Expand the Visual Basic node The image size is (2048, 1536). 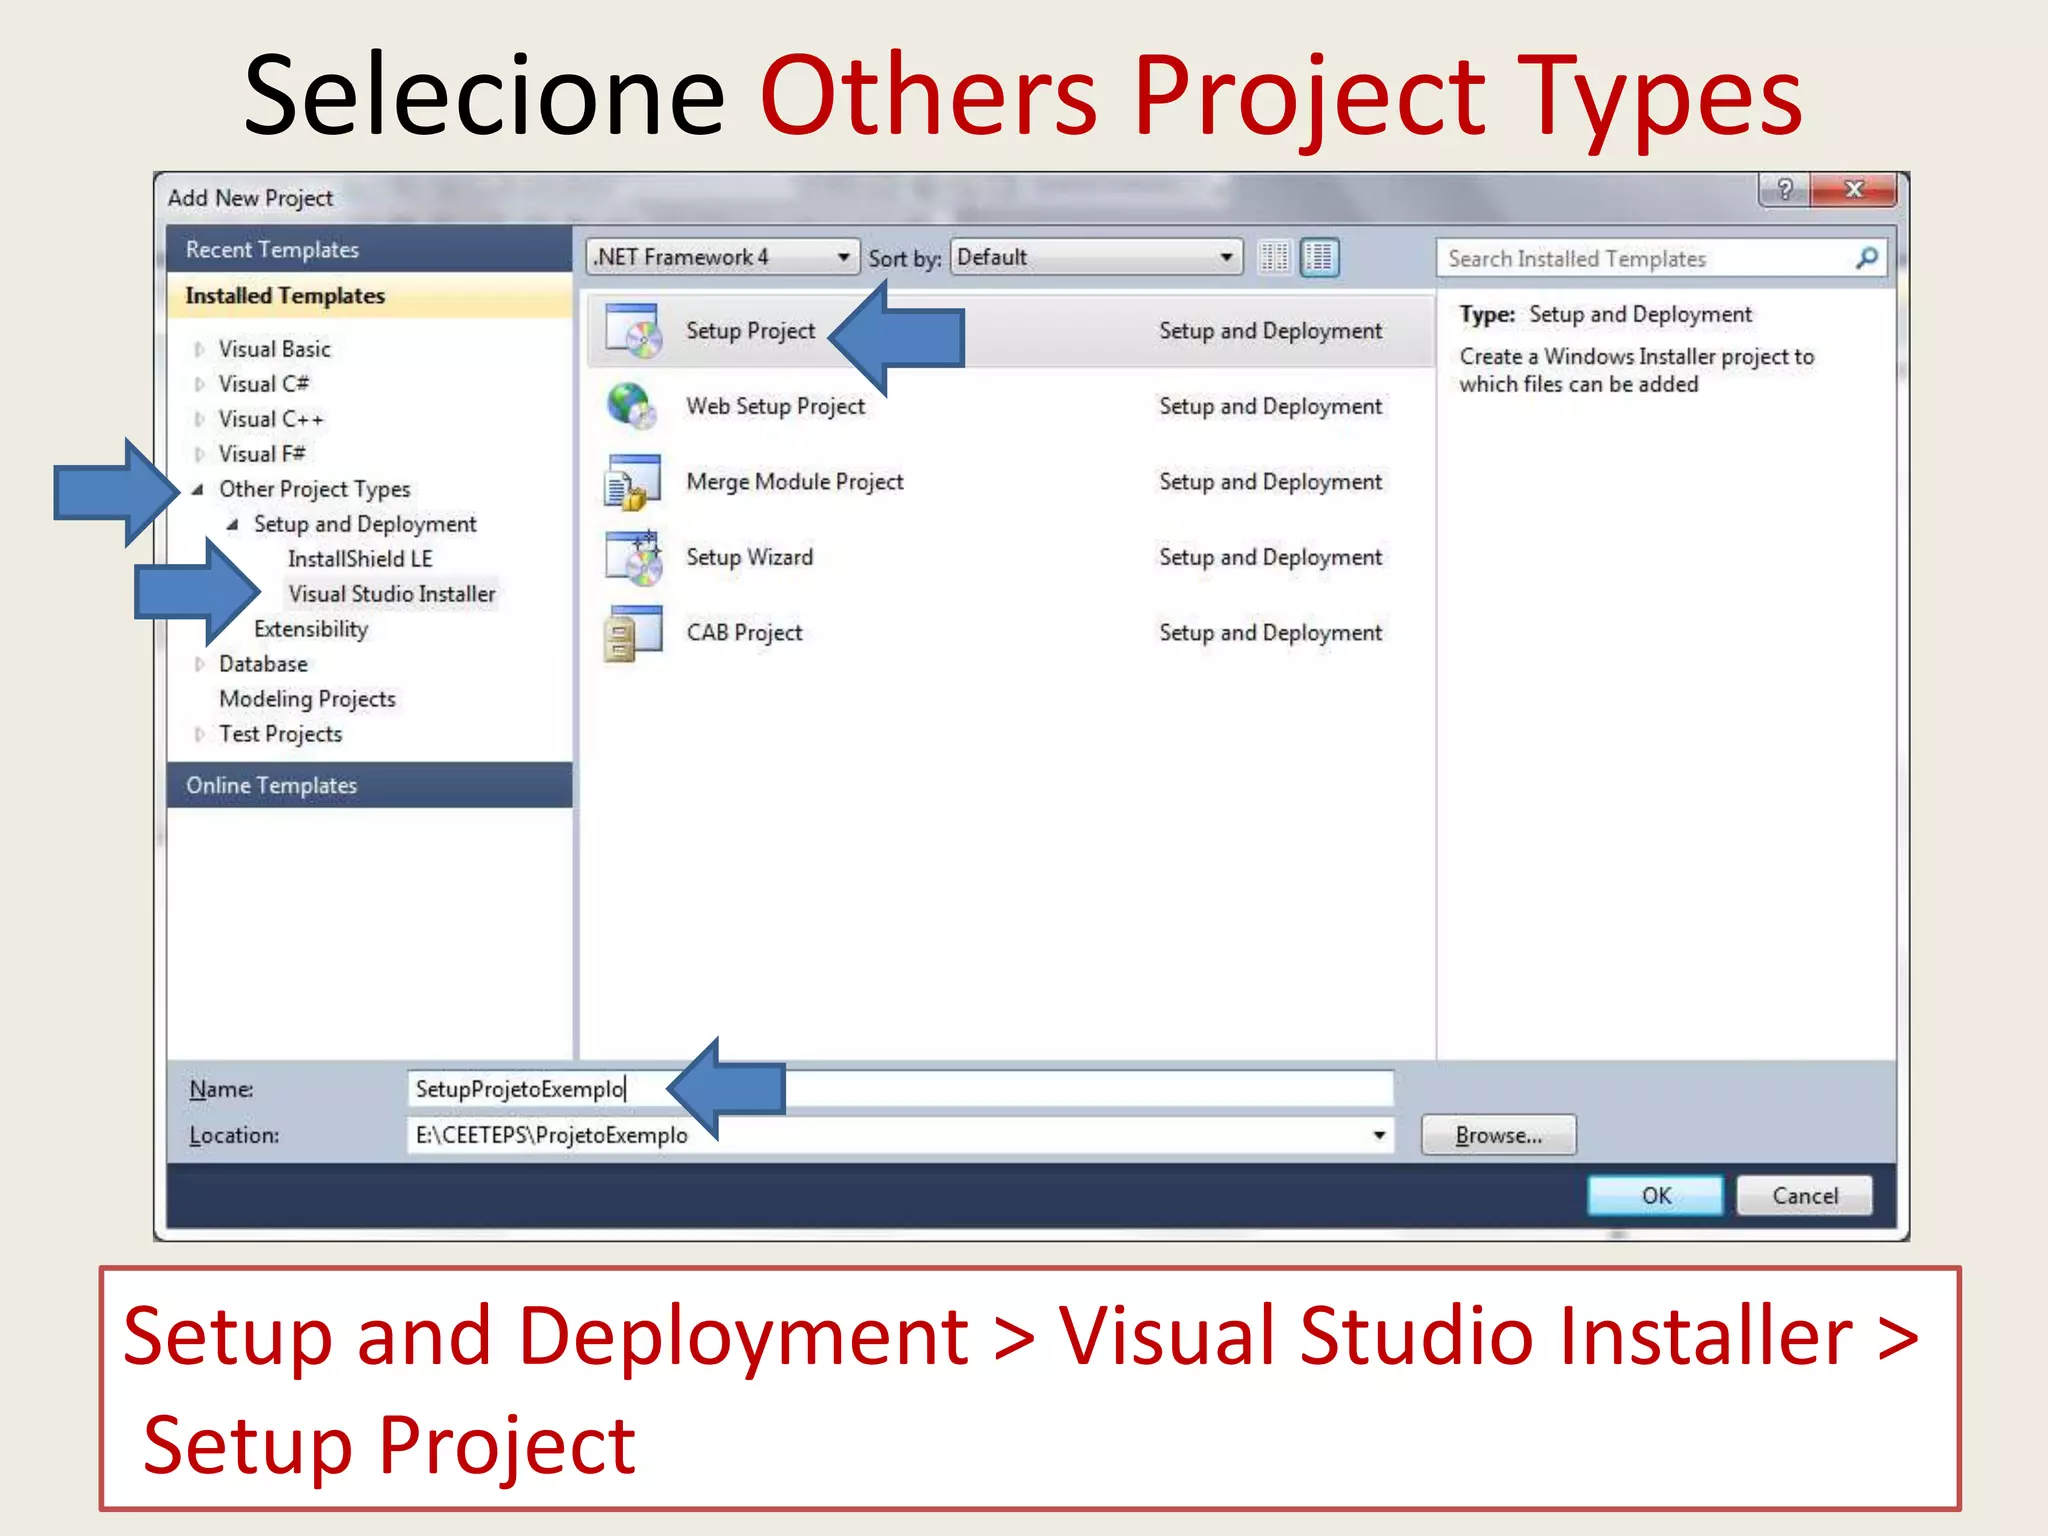tap(199, 349)
